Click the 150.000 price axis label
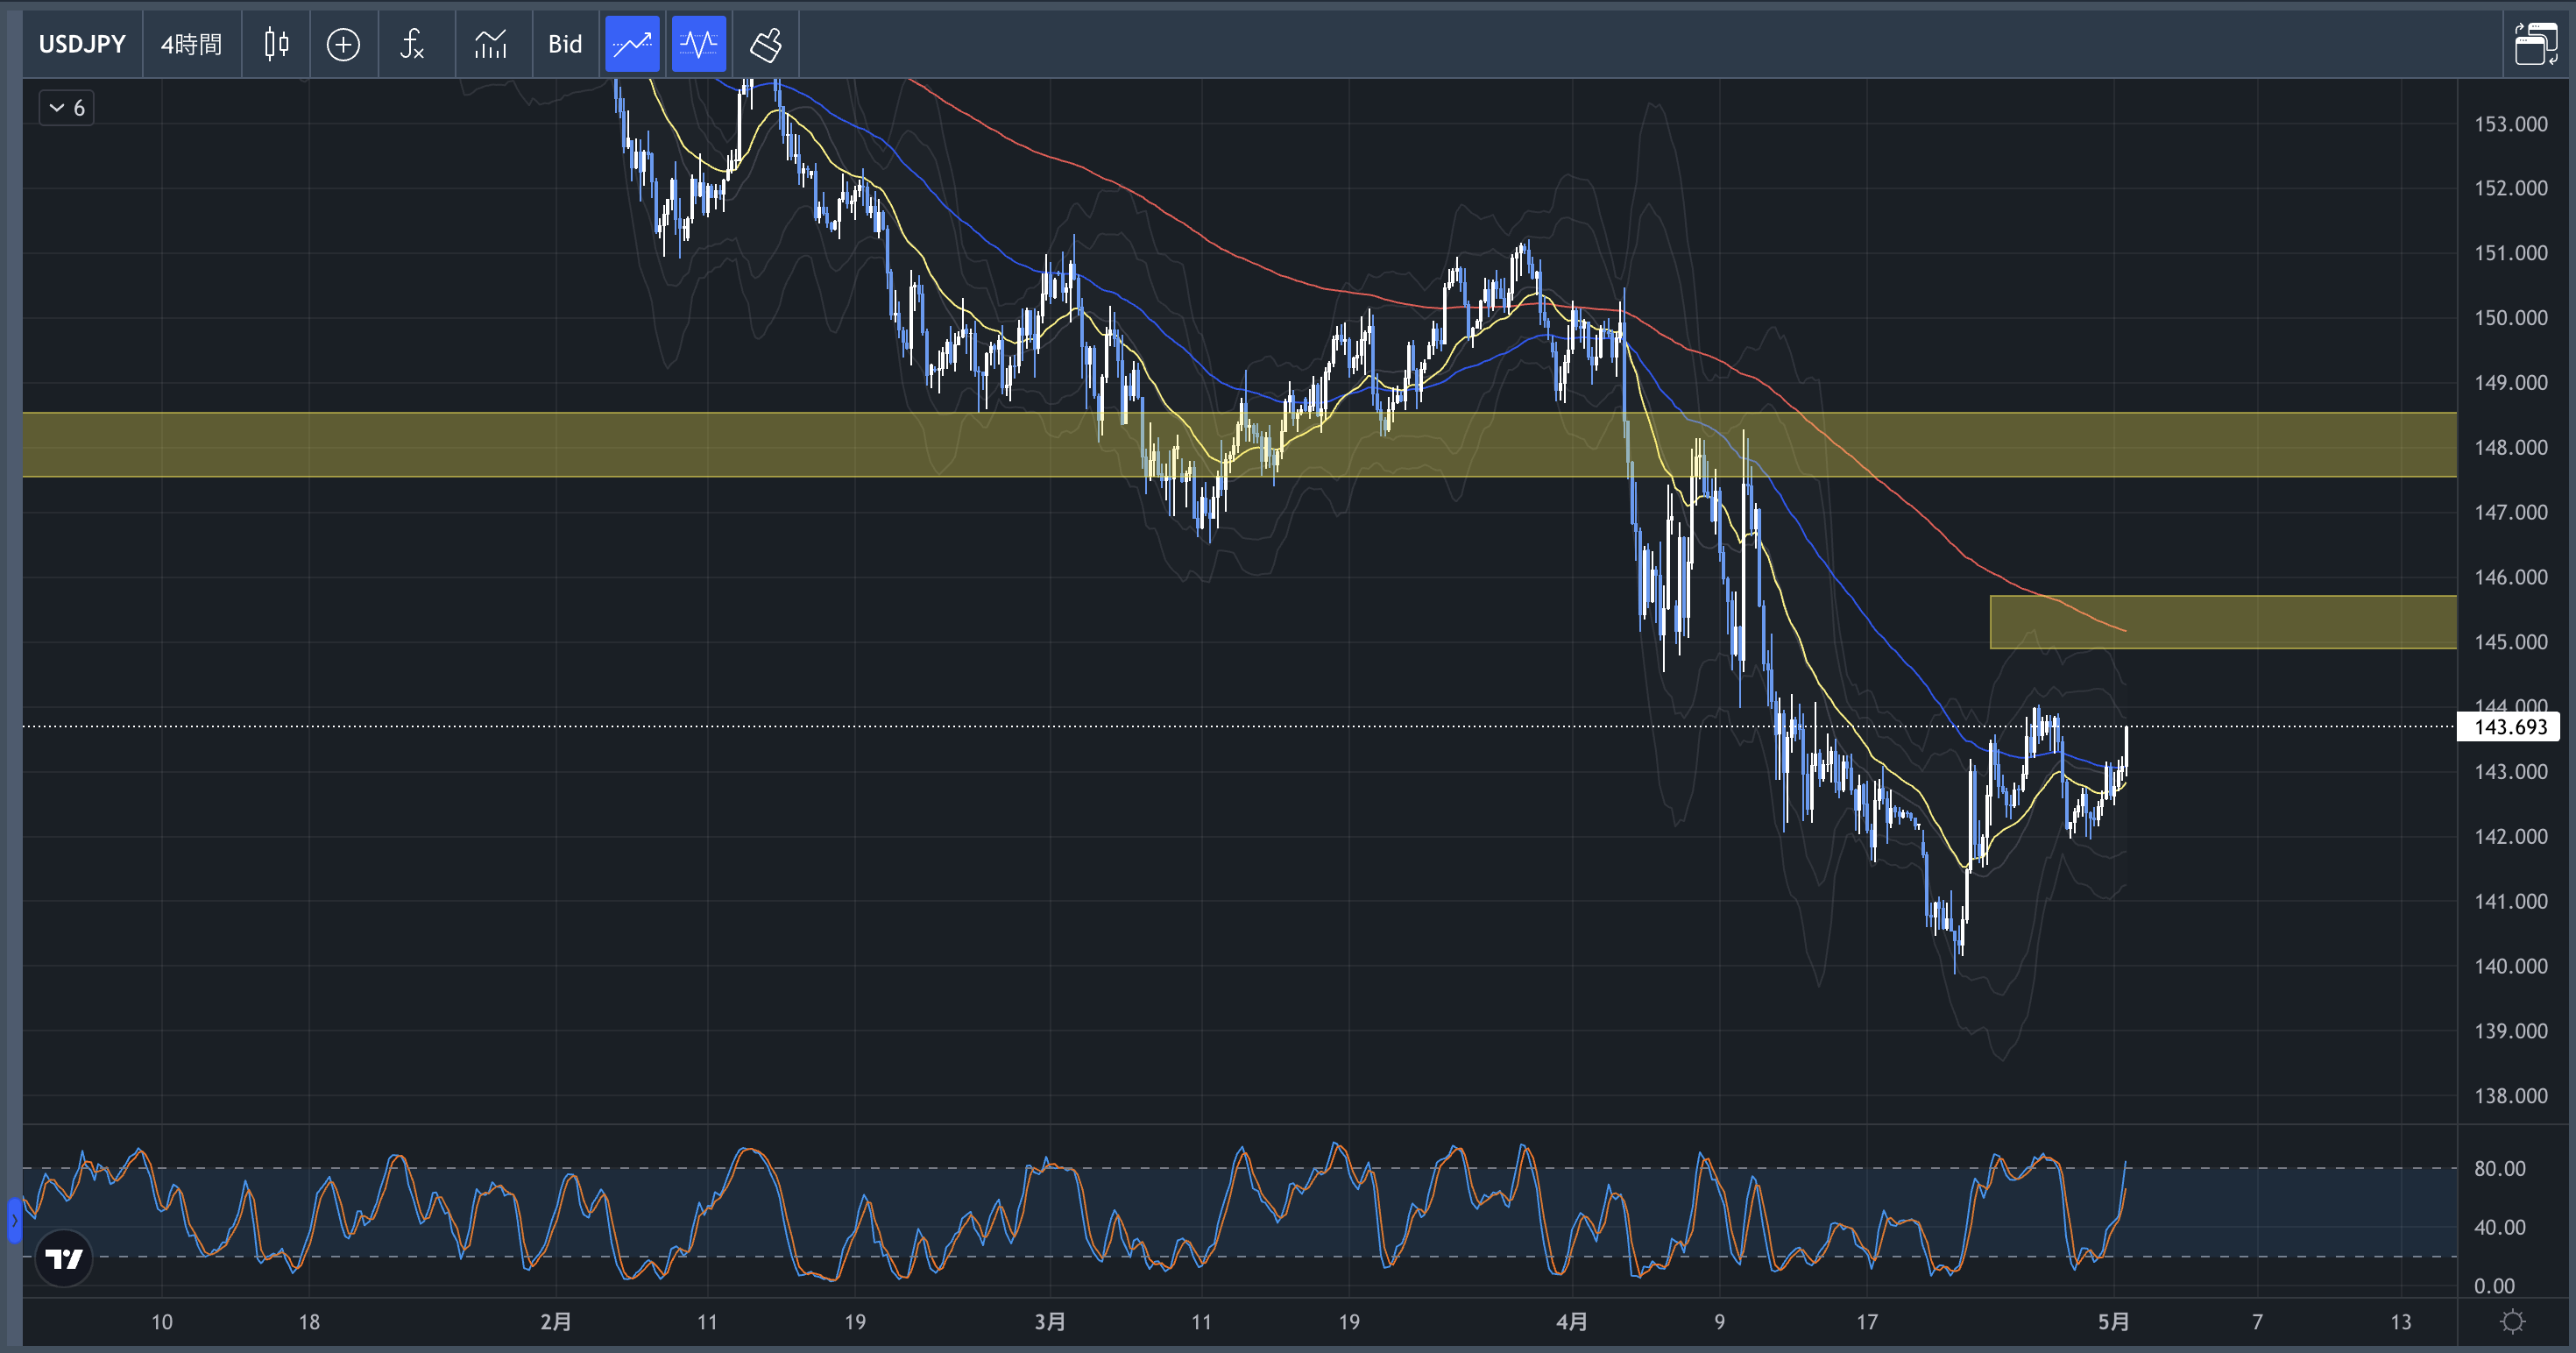 [x=2510, y=318]
